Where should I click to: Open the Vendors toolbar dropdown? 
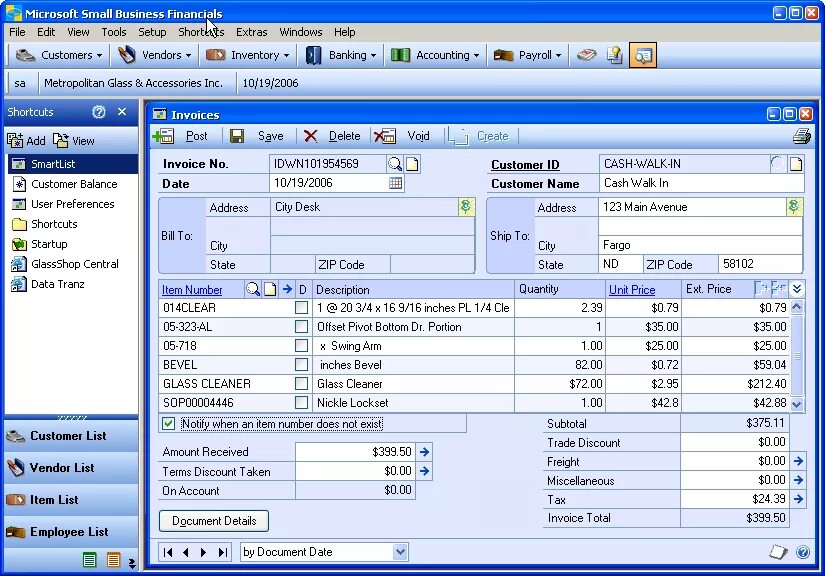154,55
